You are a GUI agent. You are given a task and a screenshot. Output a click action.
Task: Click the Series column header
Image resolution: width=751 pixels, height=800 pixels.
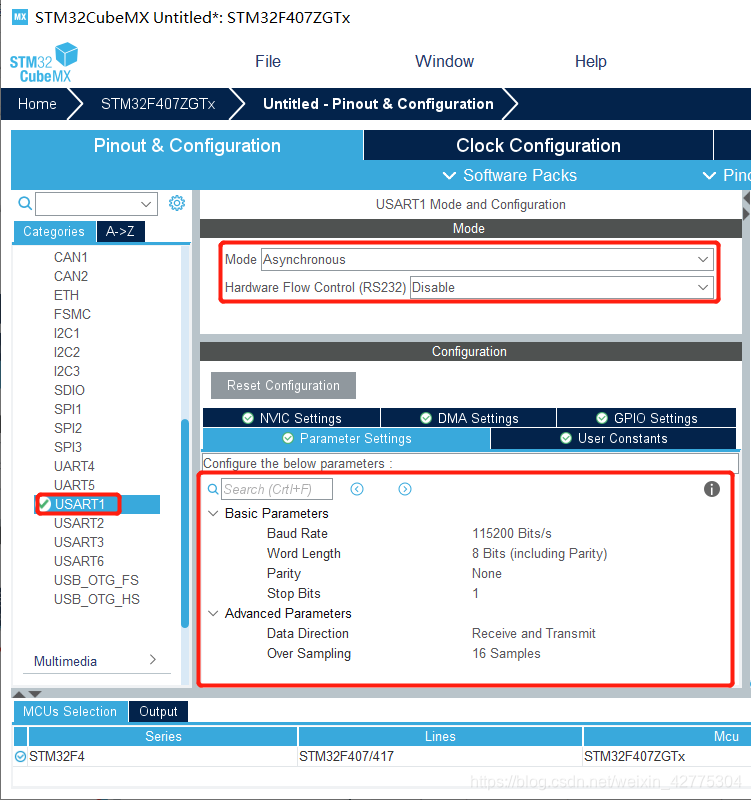coord(163,736)
